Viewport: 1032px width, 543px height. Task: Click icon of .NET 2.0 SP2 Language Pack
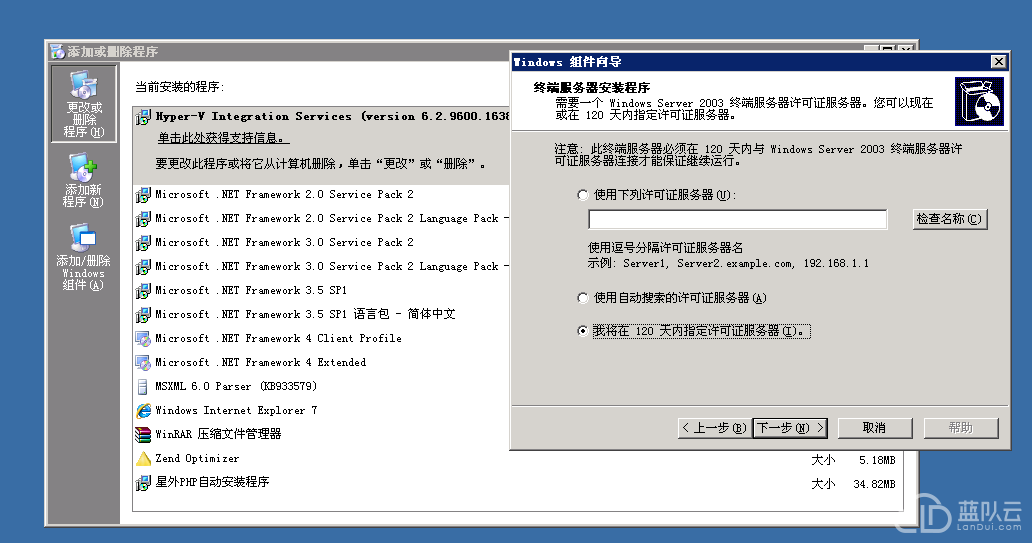(143, 219)
